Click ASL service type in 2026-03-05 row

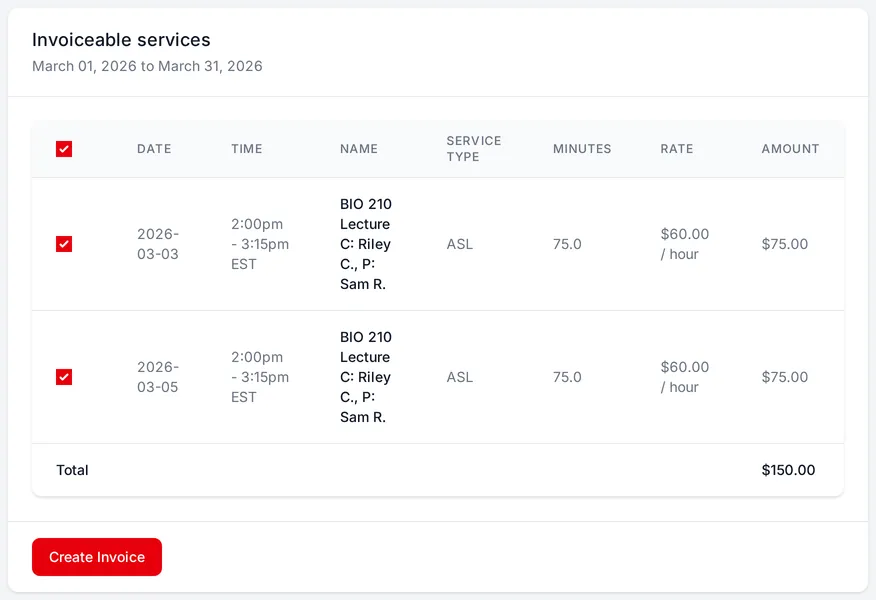pyautogui.click(x=459, y=377)
